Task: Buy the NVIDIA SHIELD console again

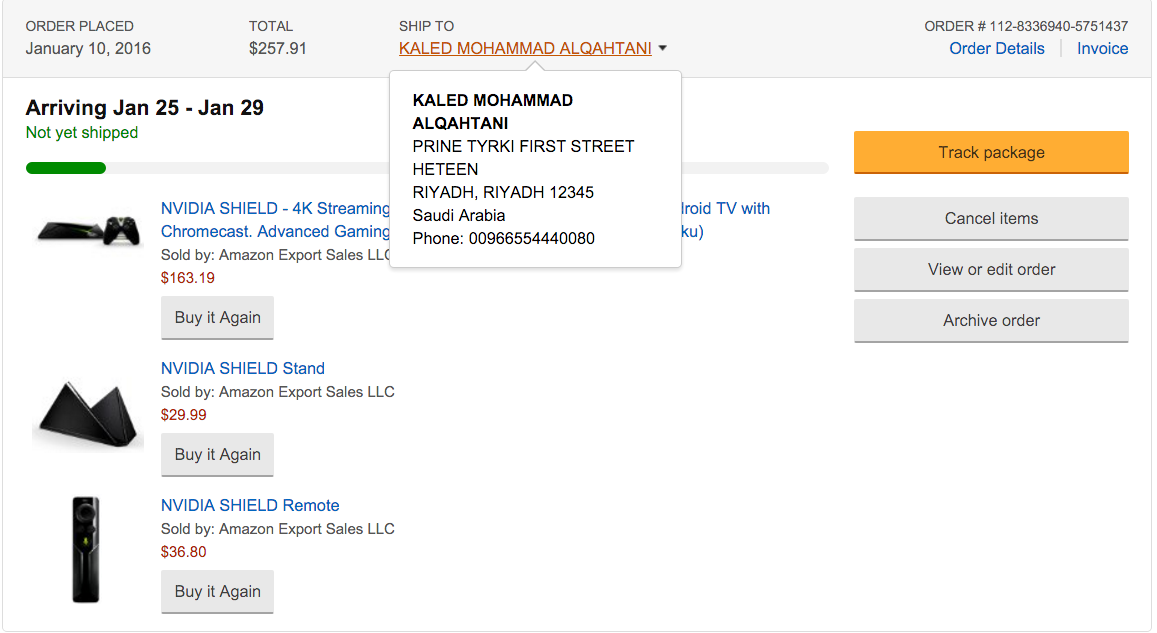Action: pos(217,317)
